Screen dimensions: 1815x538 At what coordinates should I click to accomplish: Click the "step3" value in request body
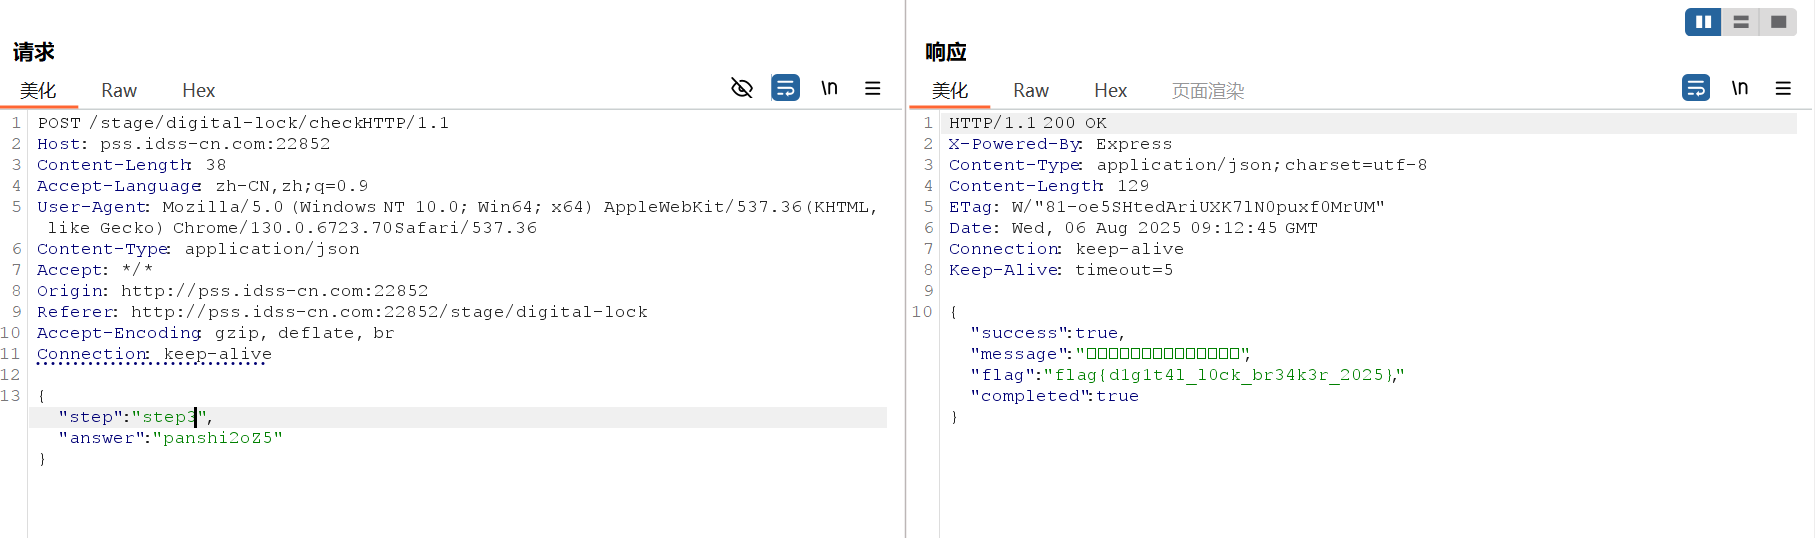pos(168,417)
